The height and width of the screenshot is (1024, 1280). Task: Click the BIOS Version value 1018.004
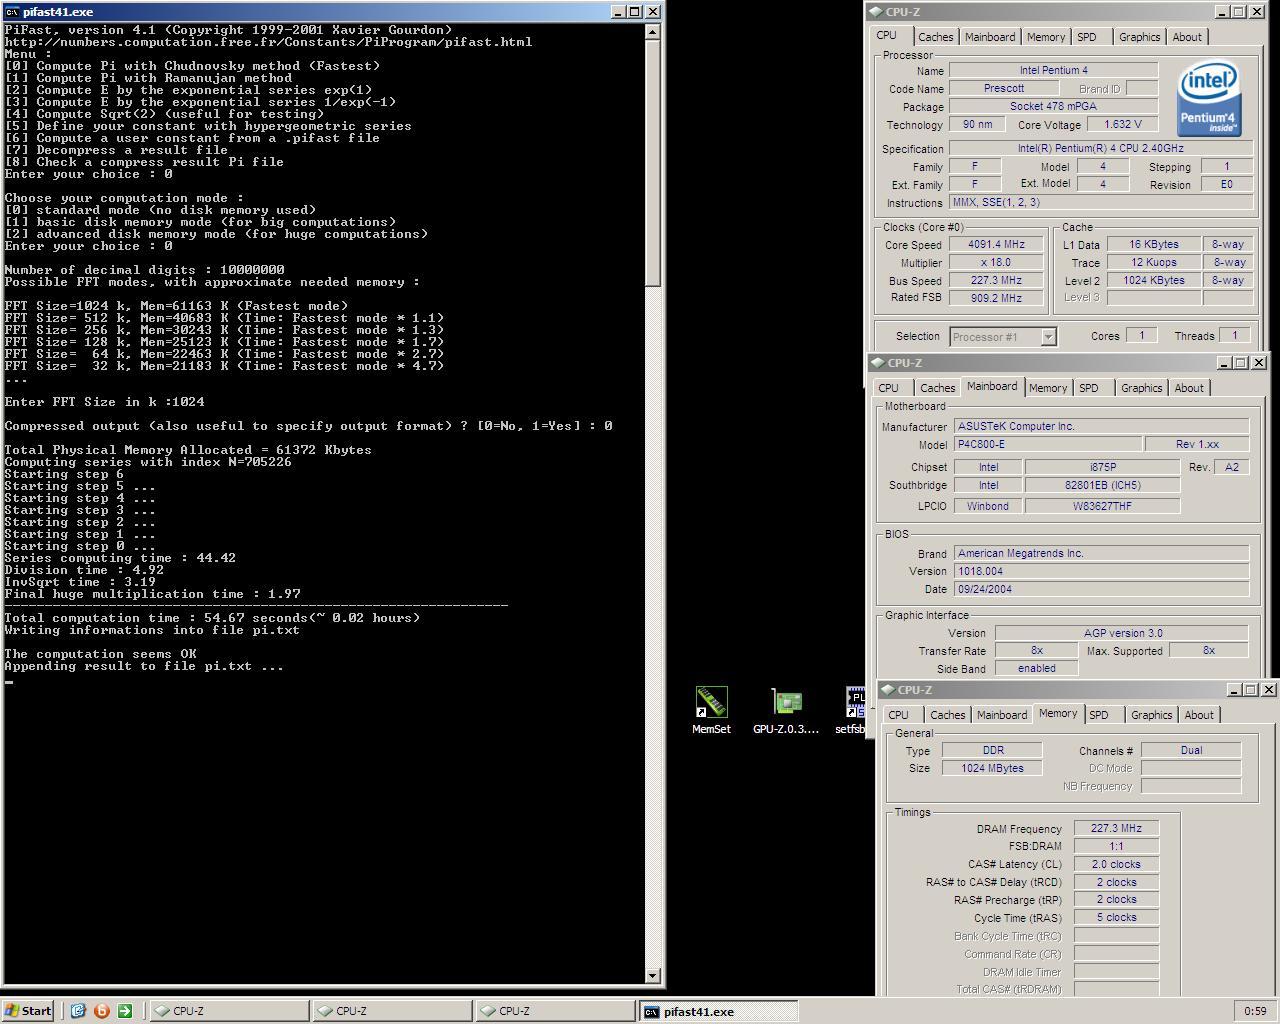click(x=1101, y=571)
